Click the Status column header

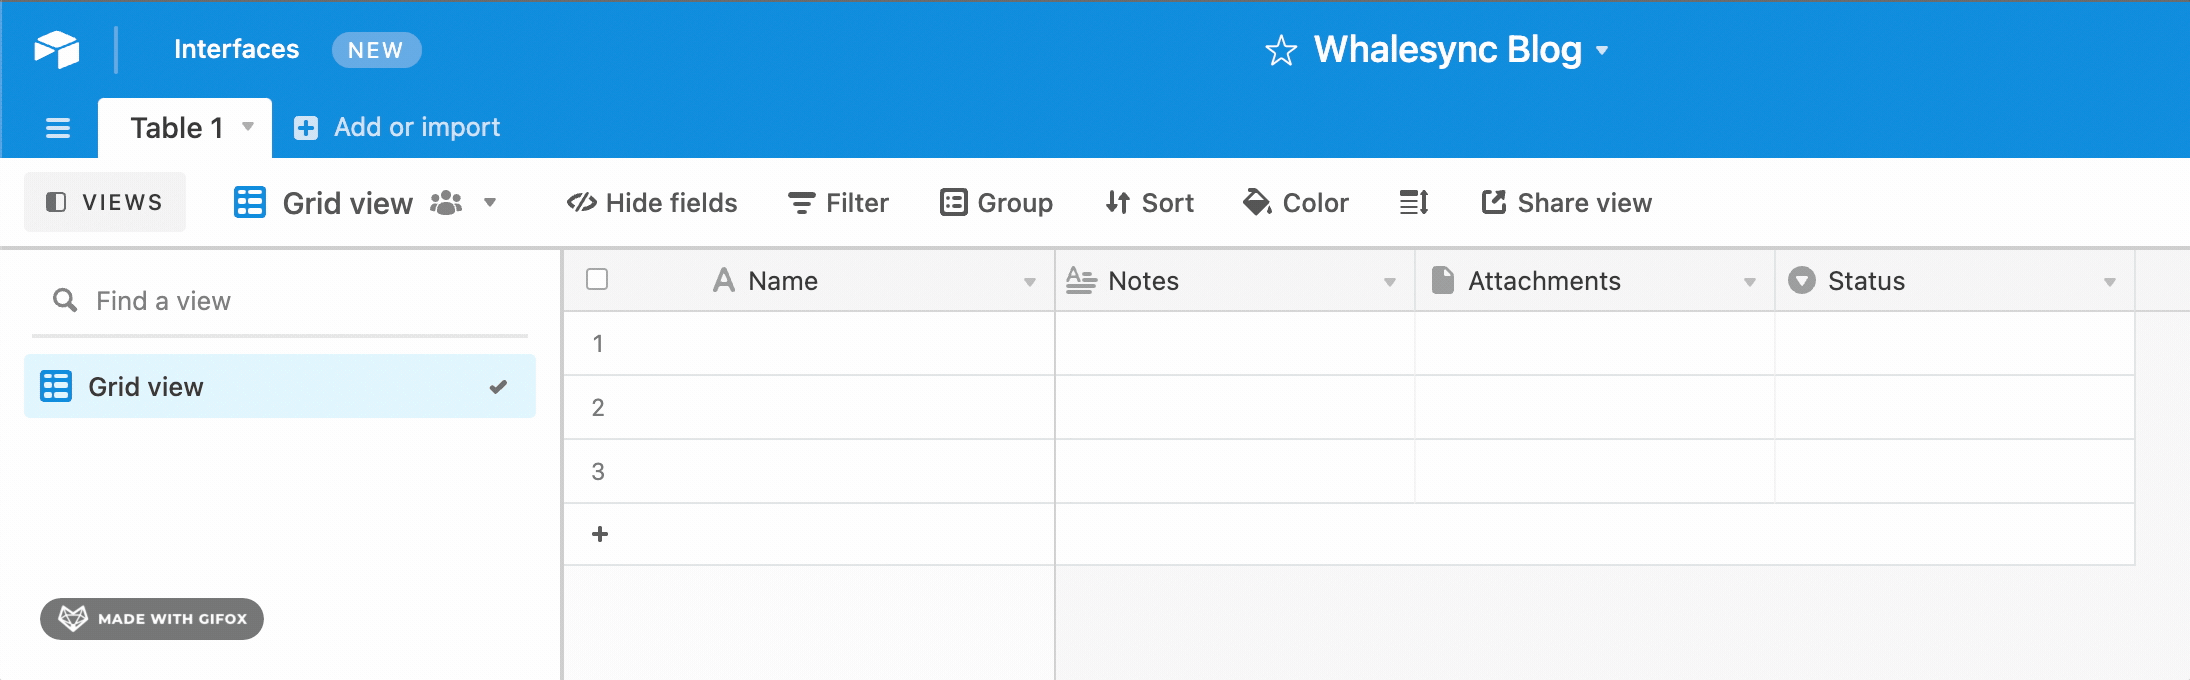click(x=1955, y=281)
